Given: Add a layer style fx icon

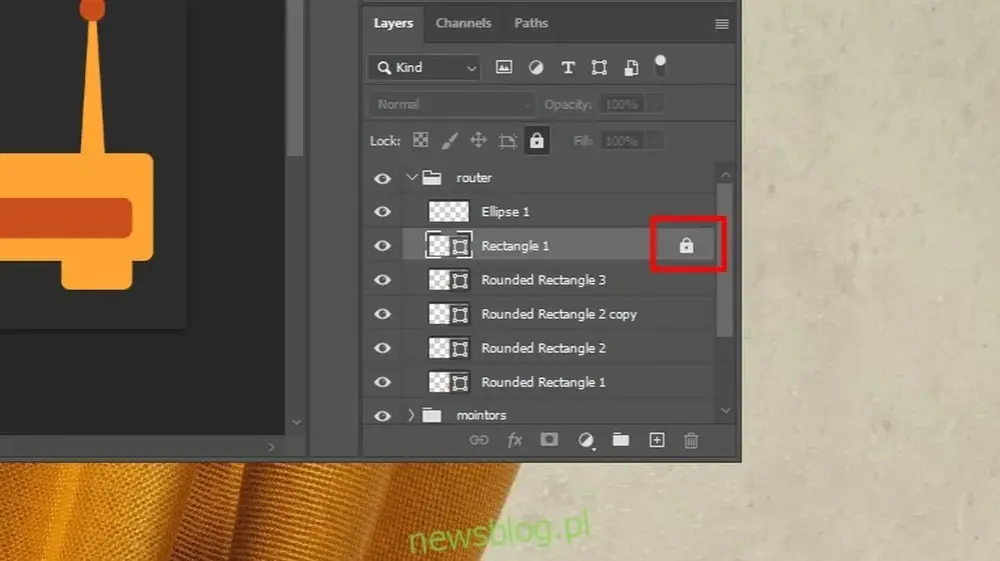Looking at the screenshot, I should [x=515, y=440].
